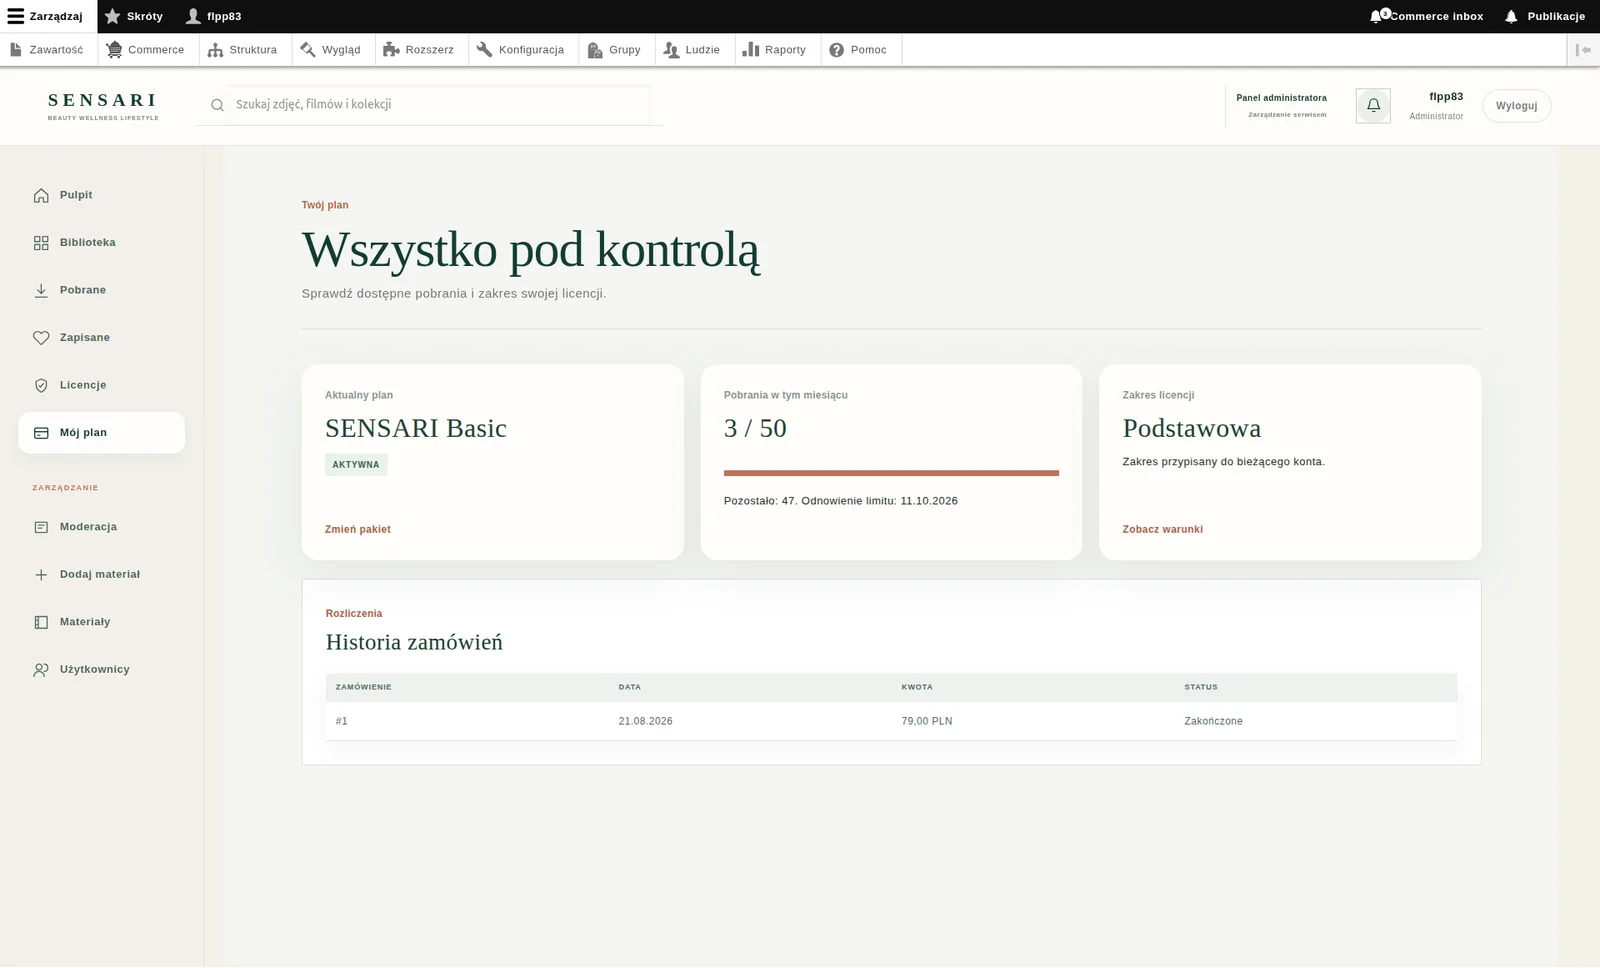1600x968 pixels.
Task: Click the notifications bell icon button
Action: [1373, 105]
